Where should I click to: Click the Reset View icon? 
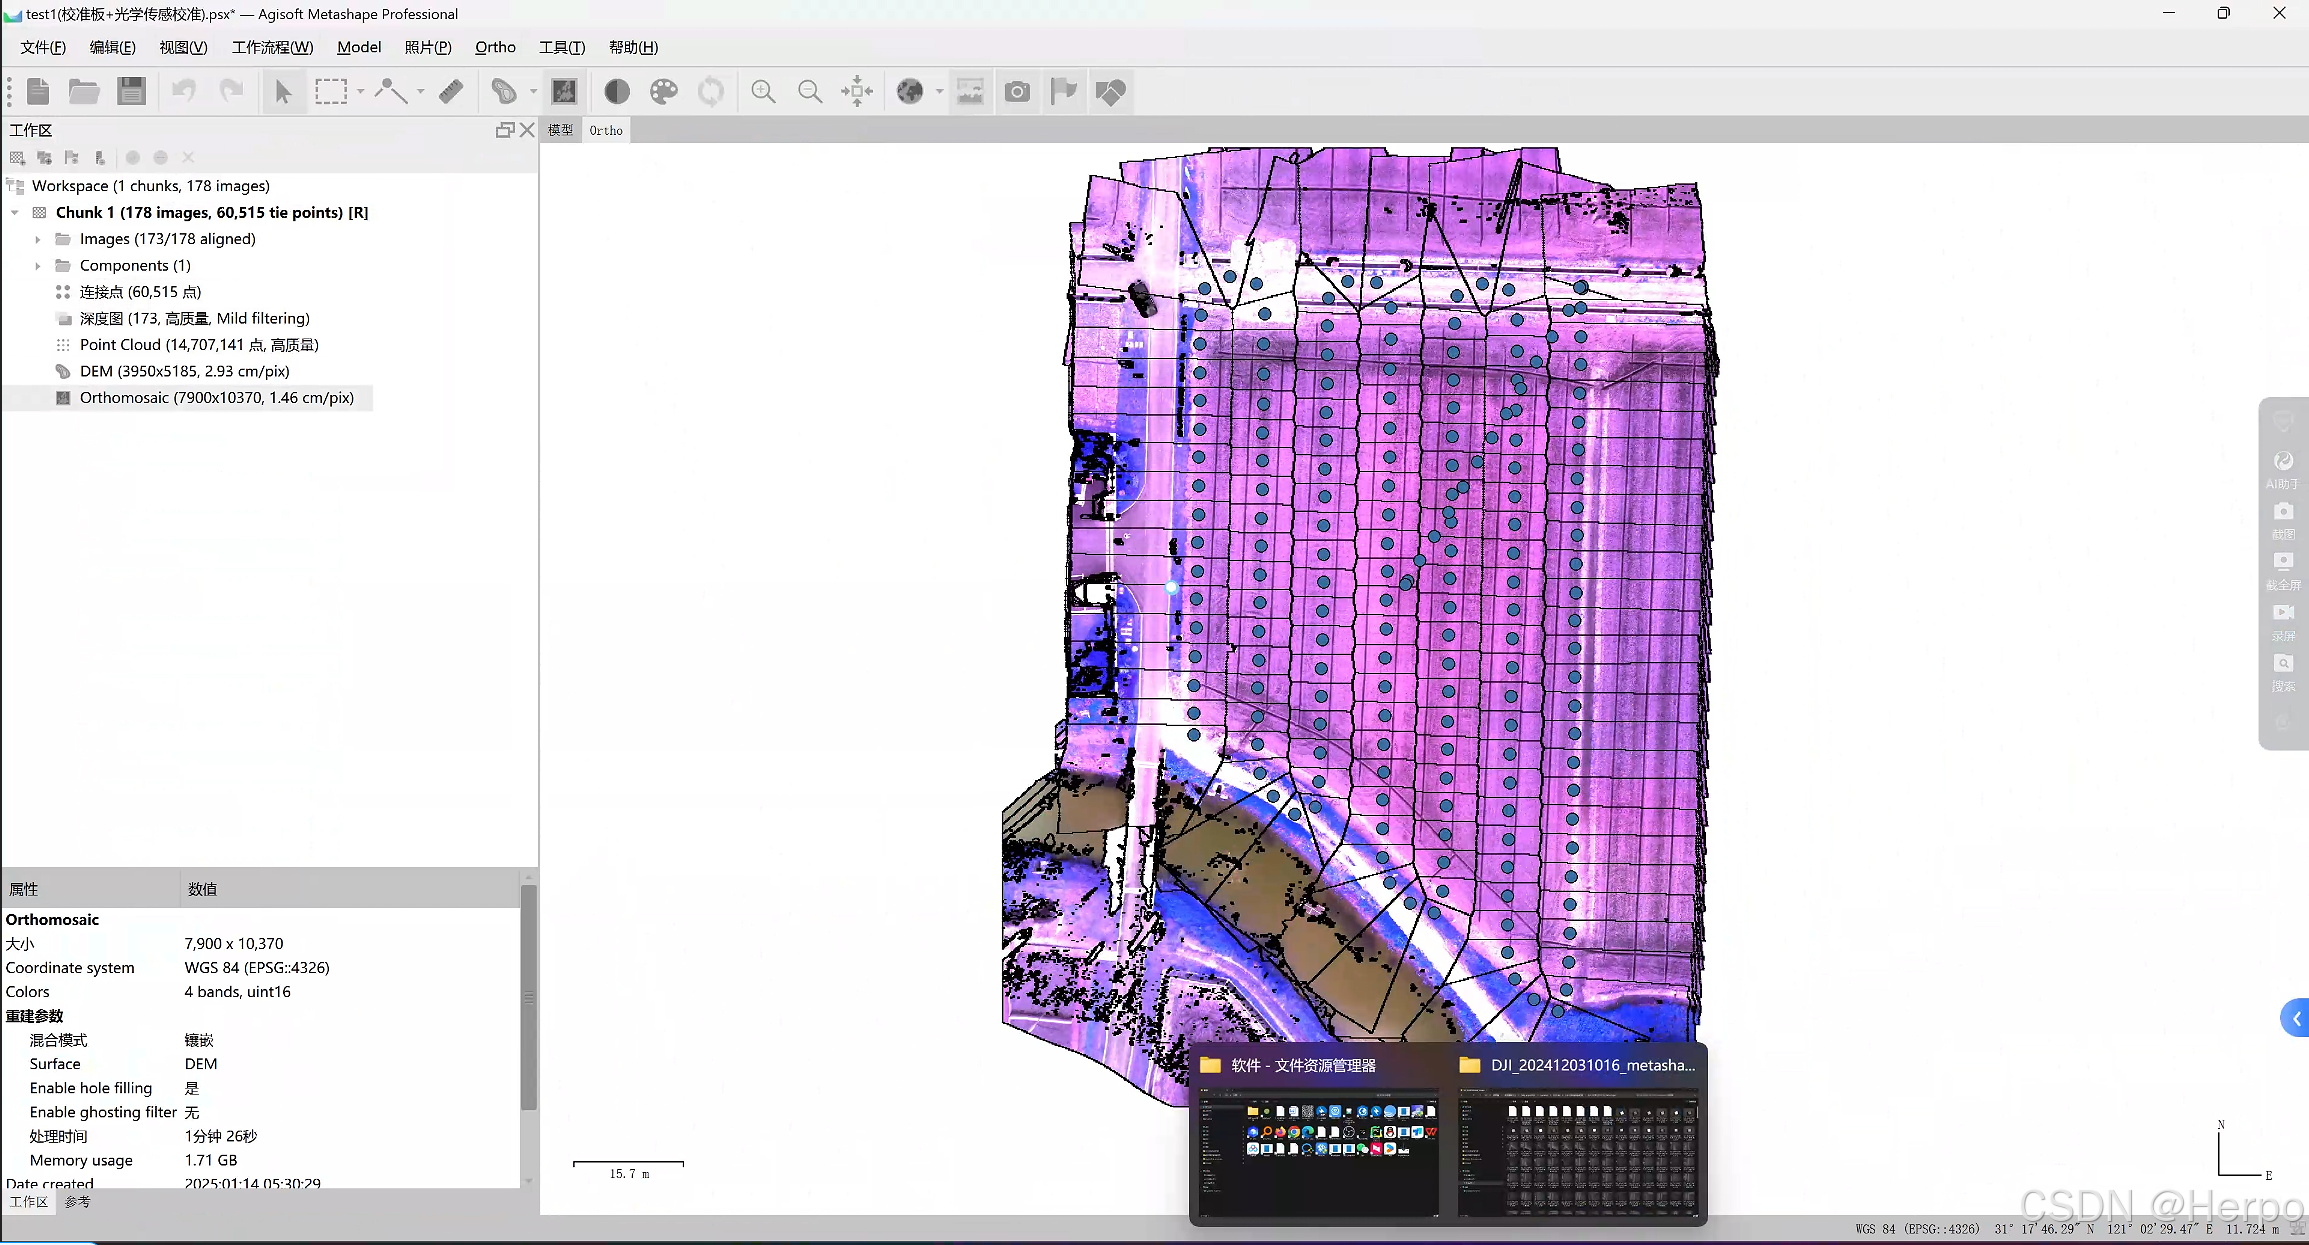[x=857, y=92]
